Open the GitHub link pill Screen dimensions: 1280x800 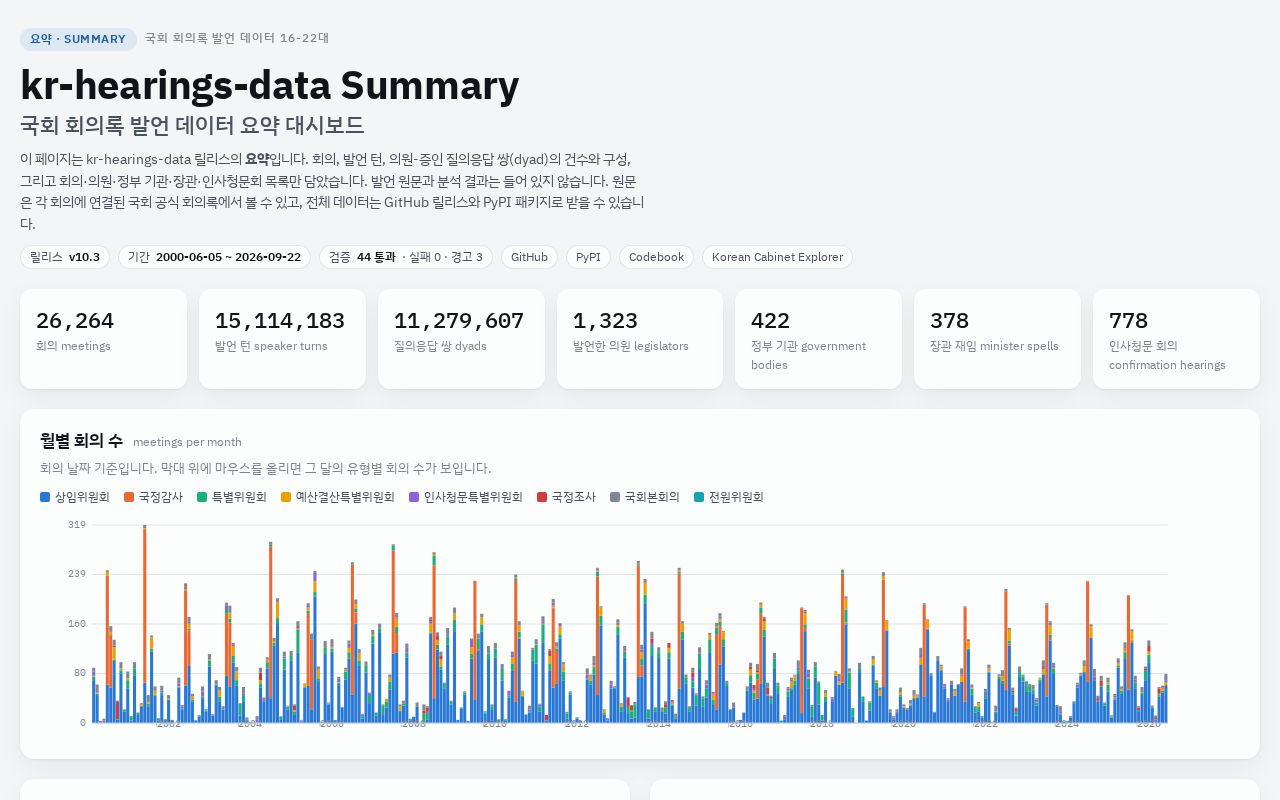click(529, 257)
